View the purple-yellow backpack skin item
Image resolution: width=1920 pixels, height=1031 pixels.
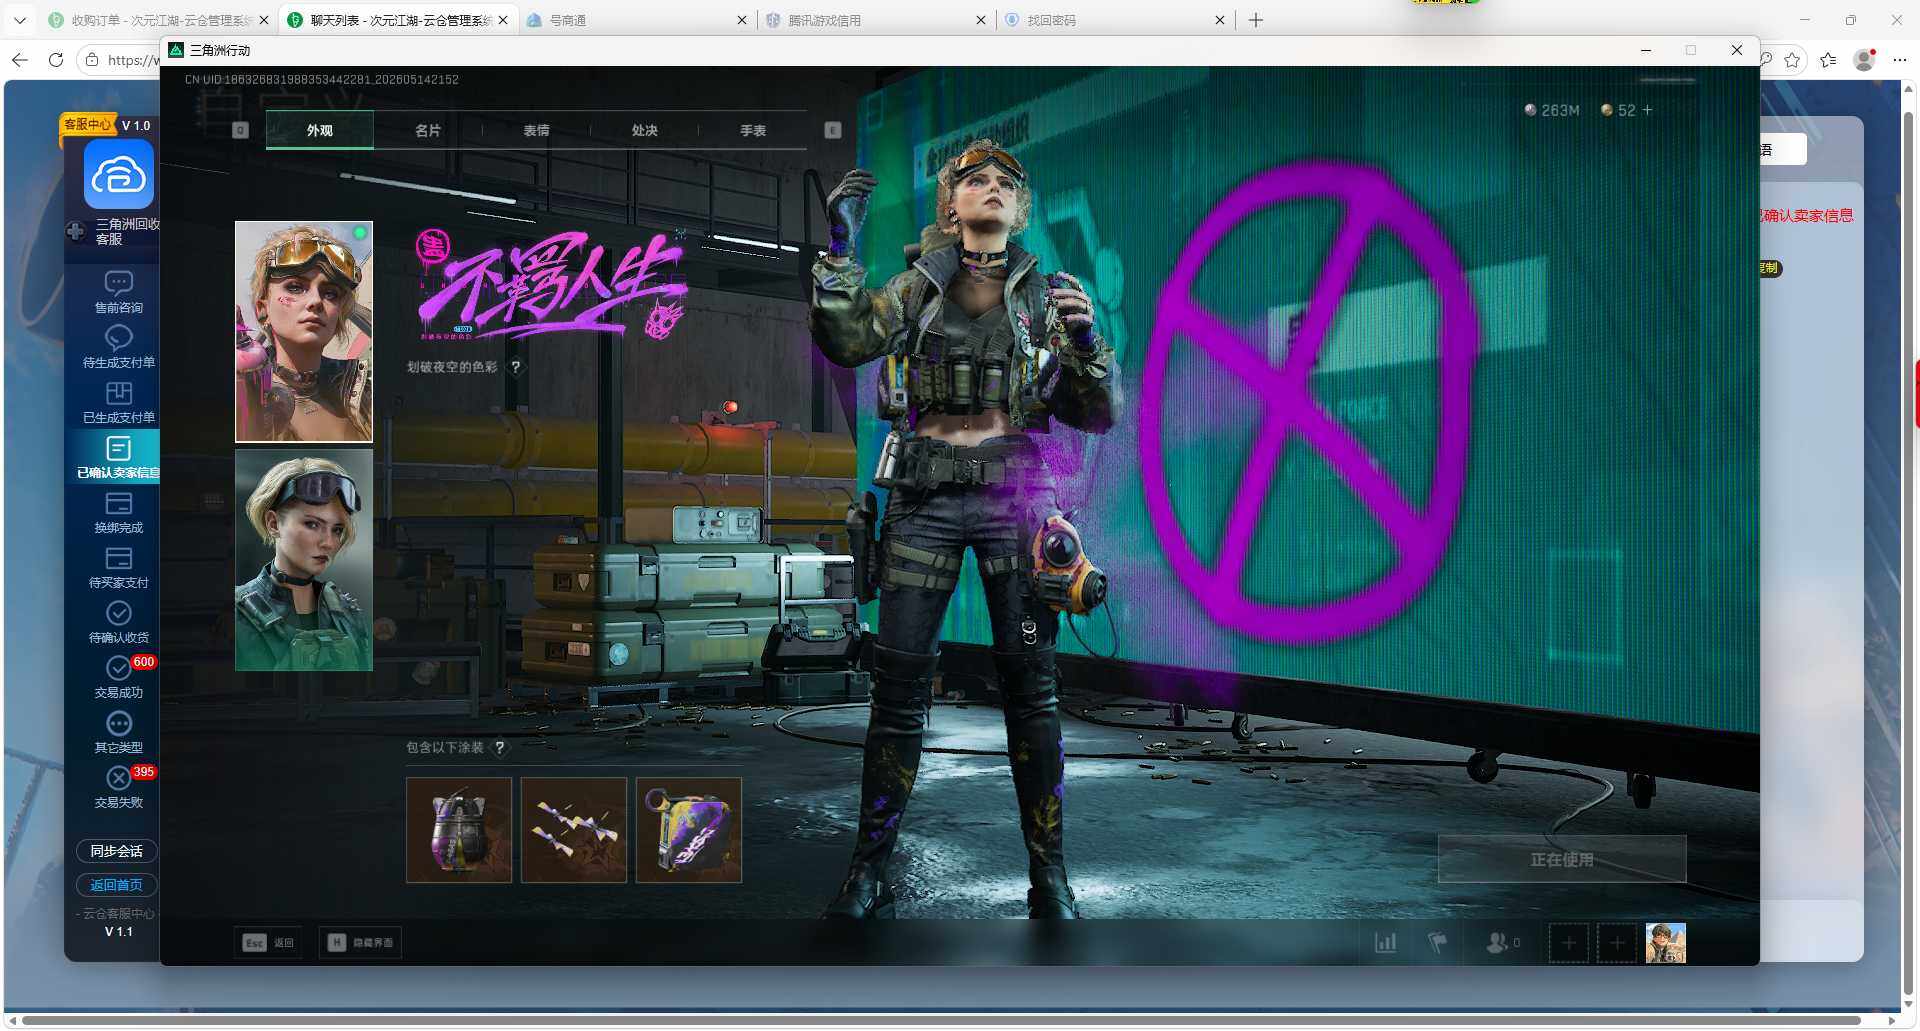pos(689,830)
